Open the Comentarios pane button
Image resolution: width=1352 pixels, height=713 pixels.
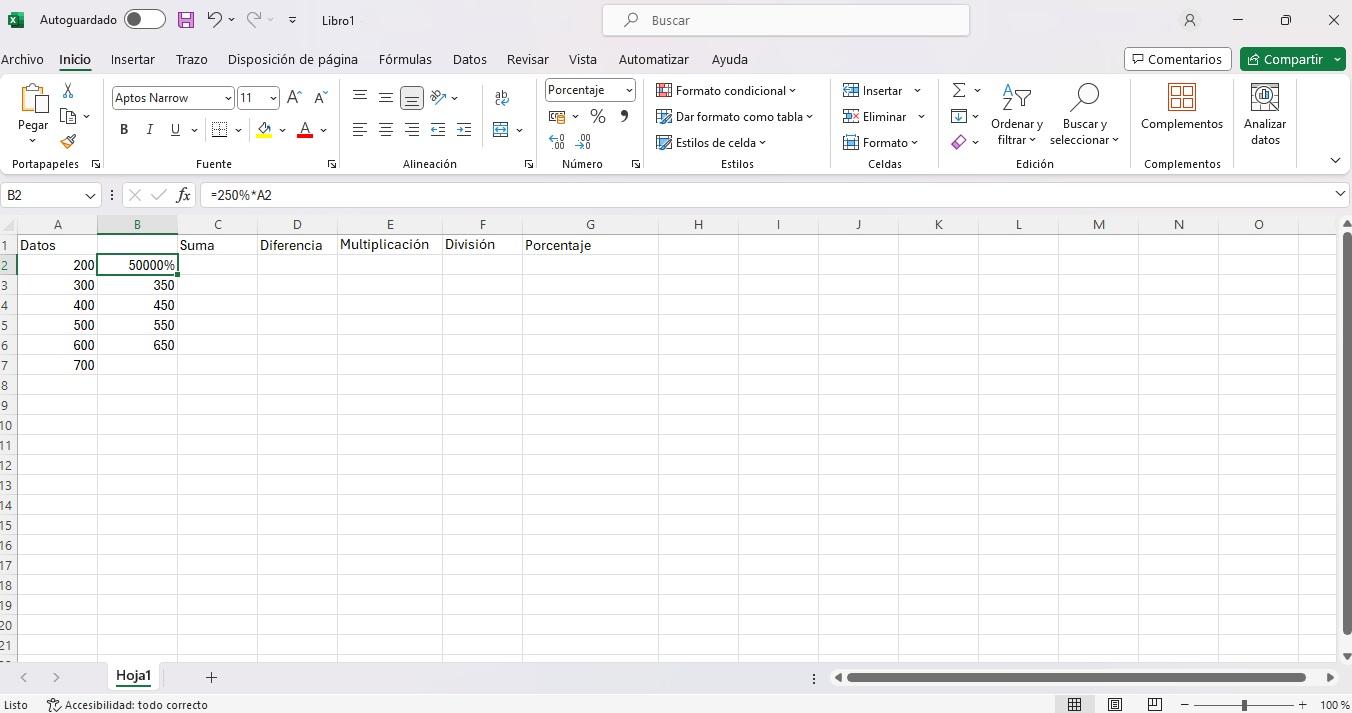1177,59
